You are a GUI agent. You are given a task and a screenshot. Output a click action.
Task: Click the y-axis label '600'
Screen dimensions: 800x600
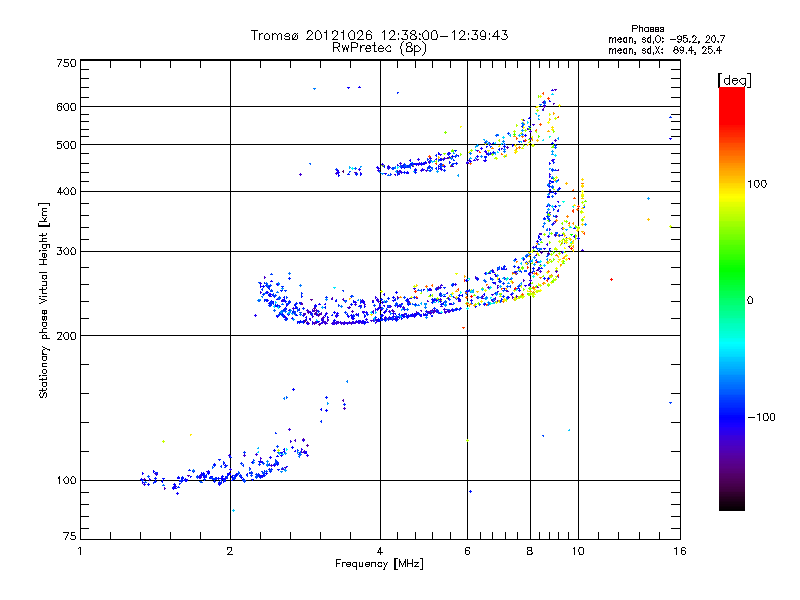click(66, 107)
